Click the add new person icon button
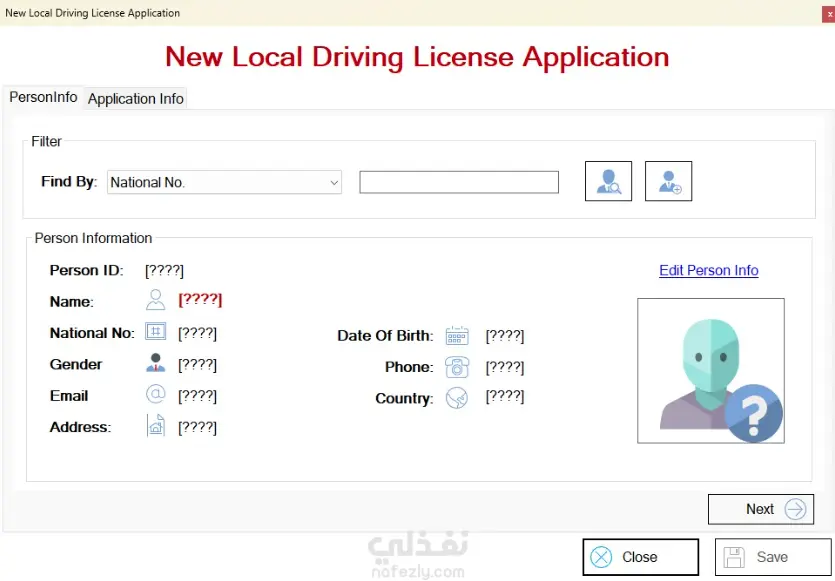 click(x=668, y=181)
